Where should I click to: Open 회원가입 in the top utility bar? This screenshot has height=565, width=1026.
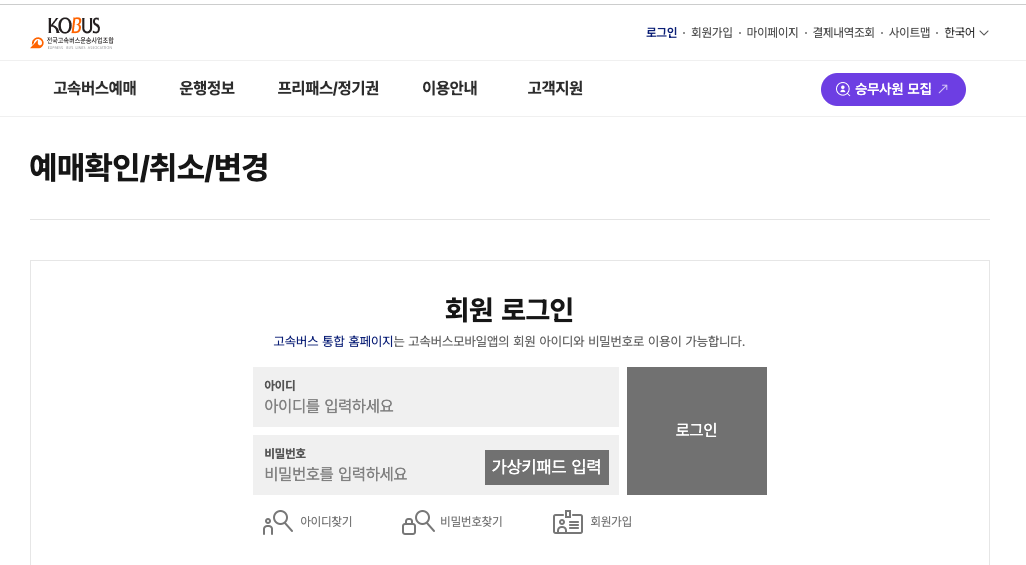click(712, 33)
